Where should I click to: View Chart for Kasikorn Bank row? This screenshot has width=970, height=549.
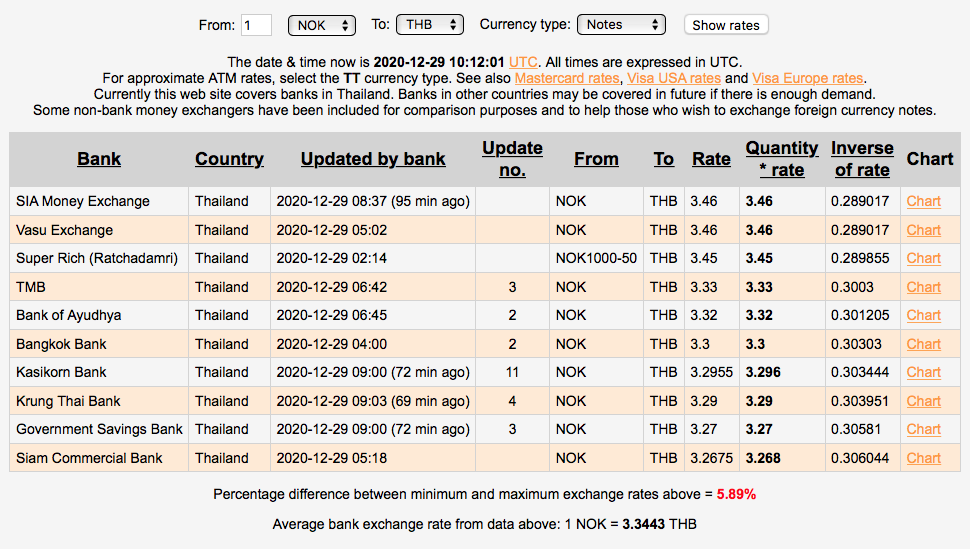[923, 372]
